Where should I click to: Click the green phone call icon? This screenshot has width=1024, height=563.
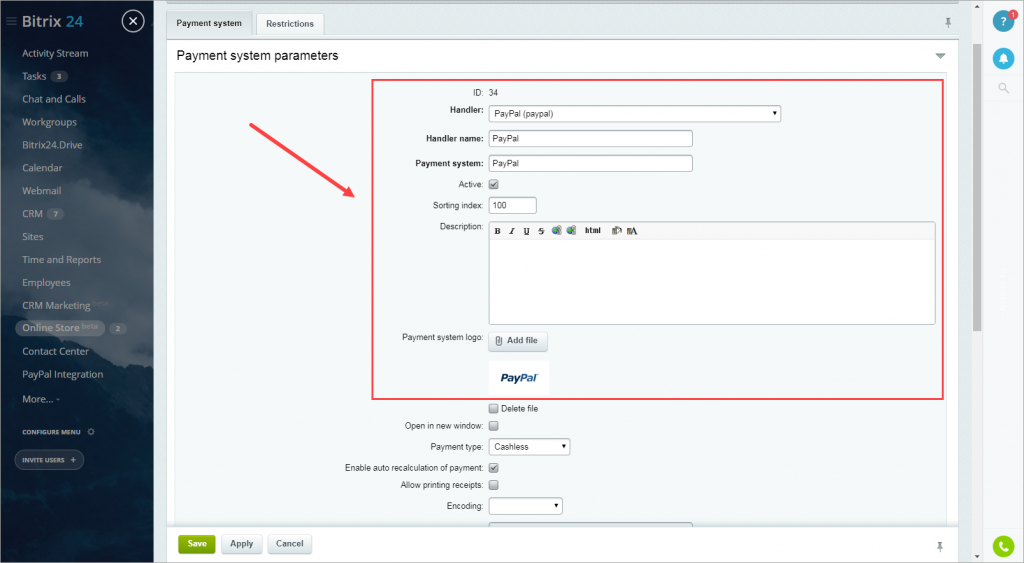pyautogui.click(x=1003, y=546)
